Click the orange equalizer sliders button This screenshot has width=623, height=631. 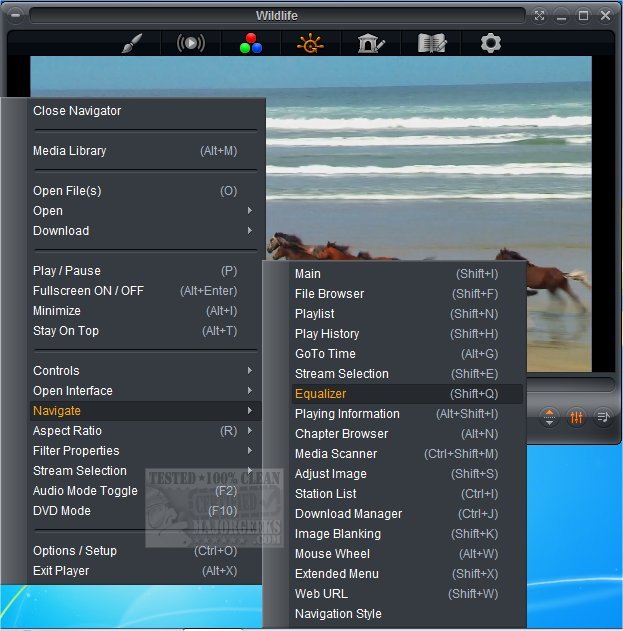click(x=577, y=418)
